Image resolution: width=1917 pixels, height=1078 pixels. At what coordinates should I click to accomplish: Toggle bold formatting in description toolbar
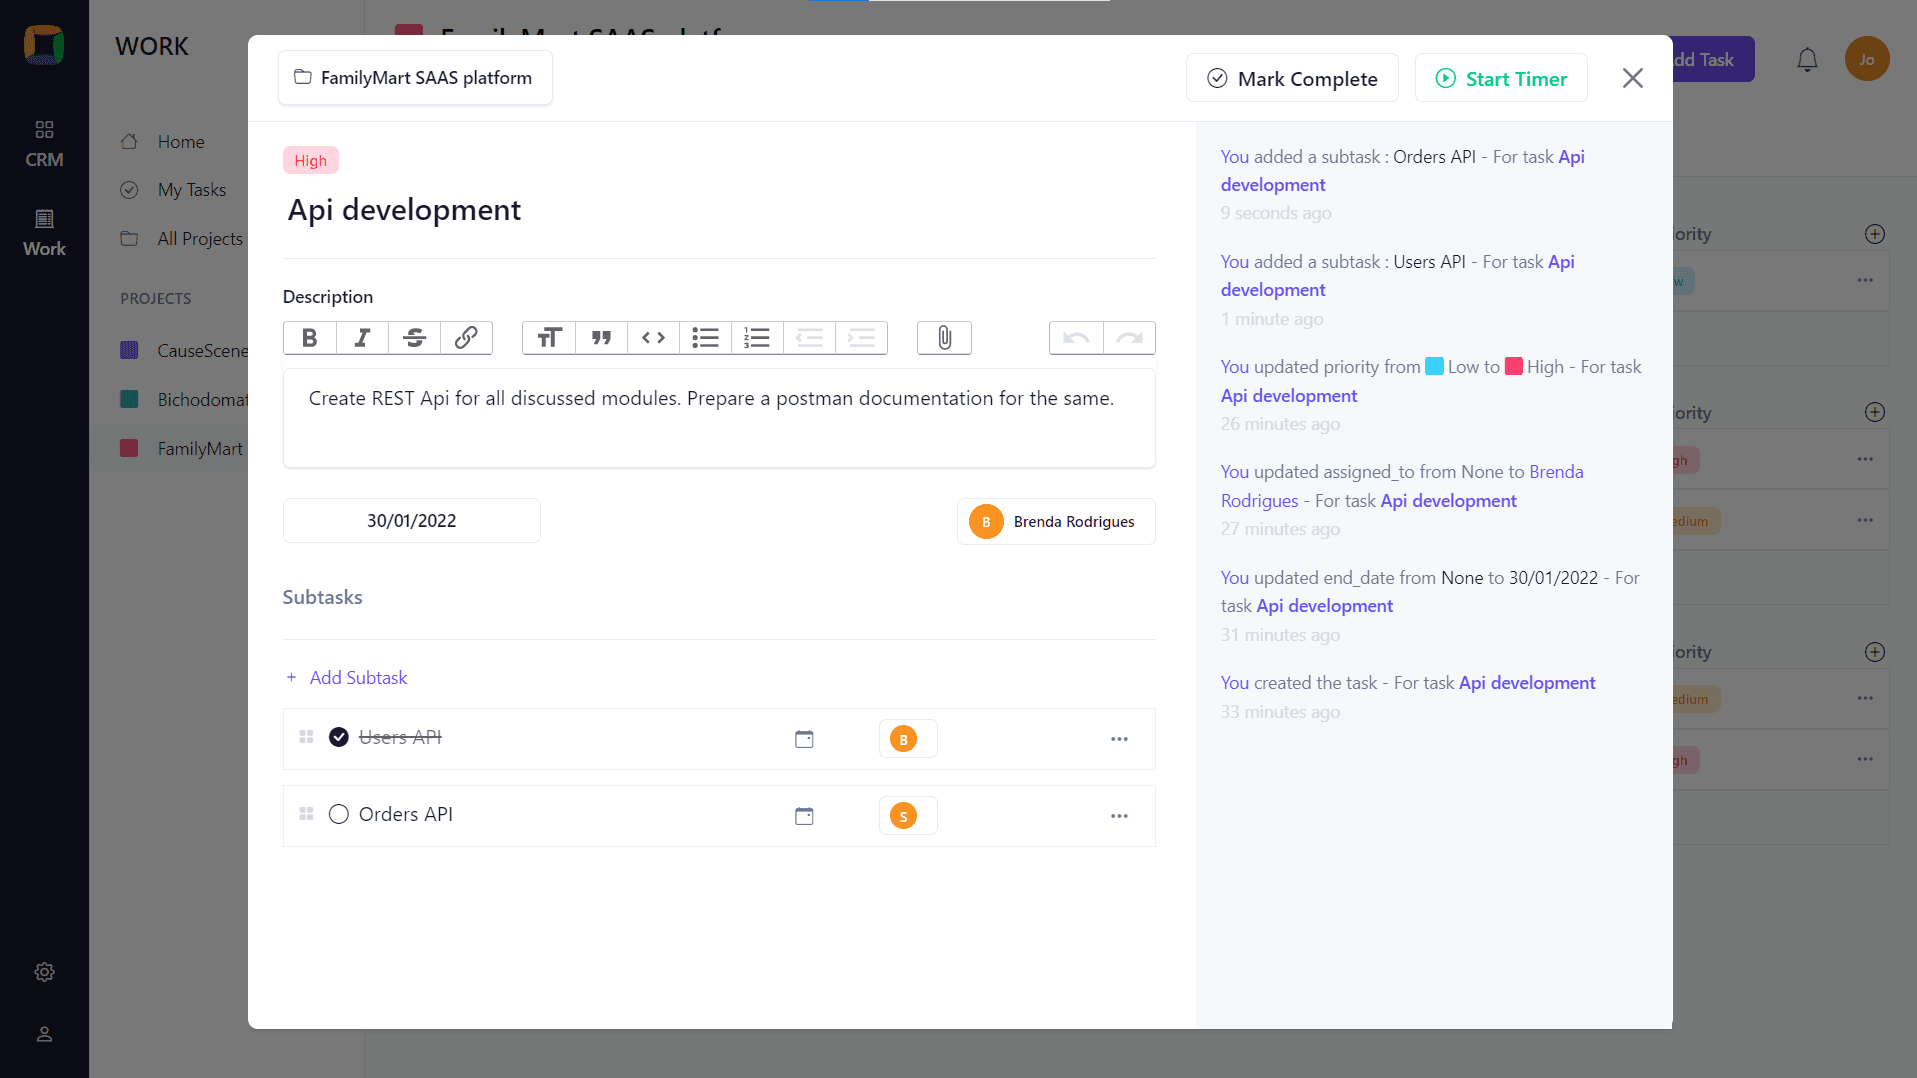(310, 338)
